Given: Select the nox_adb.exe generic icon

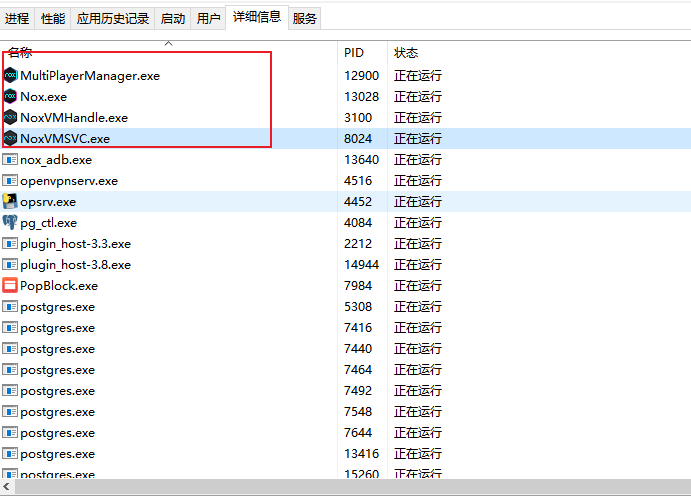Looking at the screenshot, I should 10,159.
